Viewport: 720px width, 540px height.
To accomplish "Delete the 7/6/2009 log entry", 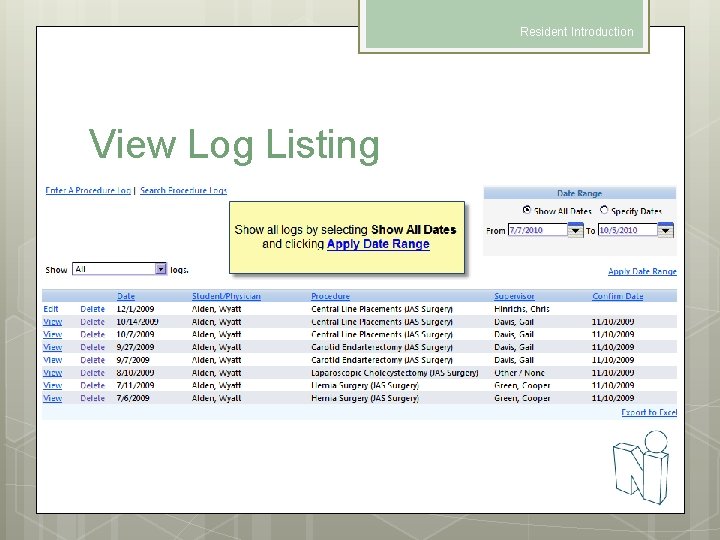I will [x=92, y=398].
